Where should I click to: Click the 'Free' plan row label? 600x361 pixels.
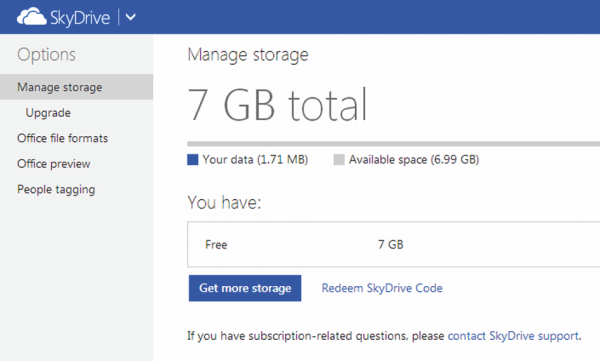(x=216, y=244)
